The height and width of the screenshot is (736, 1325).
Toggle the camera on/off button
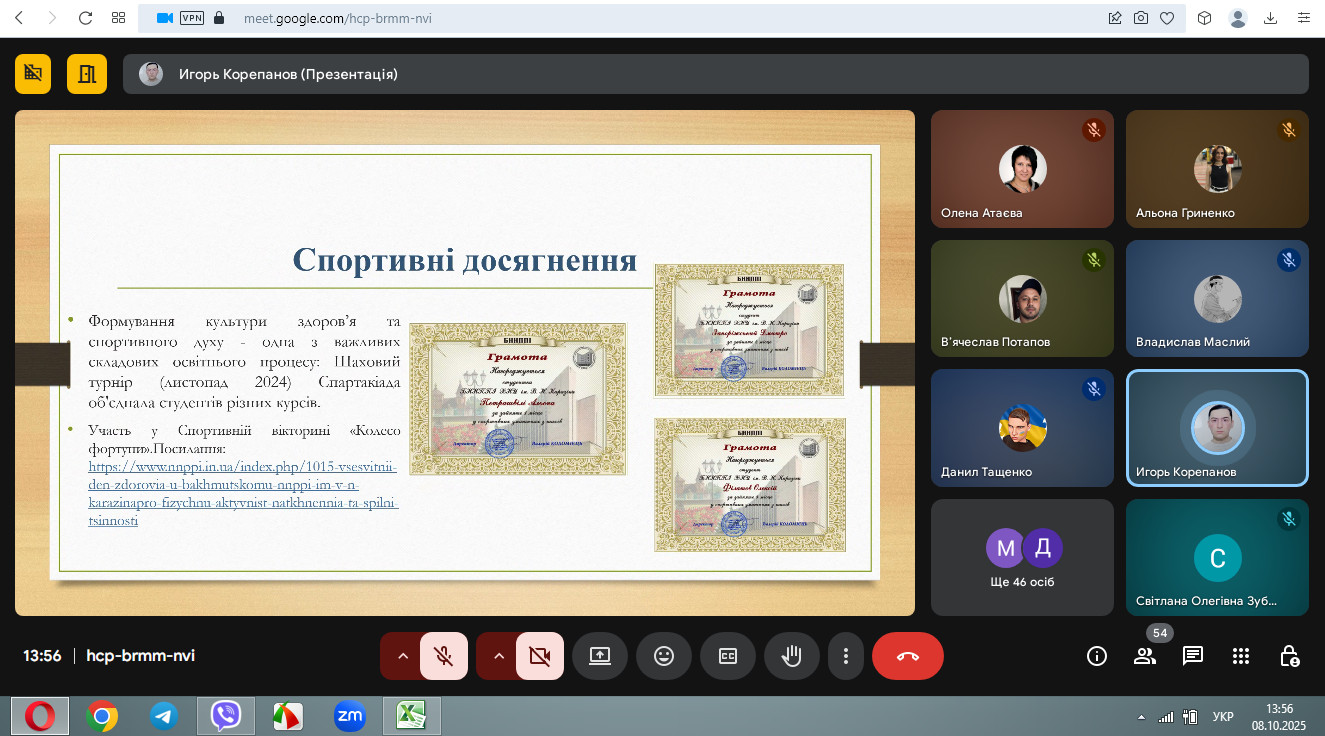pyautogui.click(x=540, y=656)
